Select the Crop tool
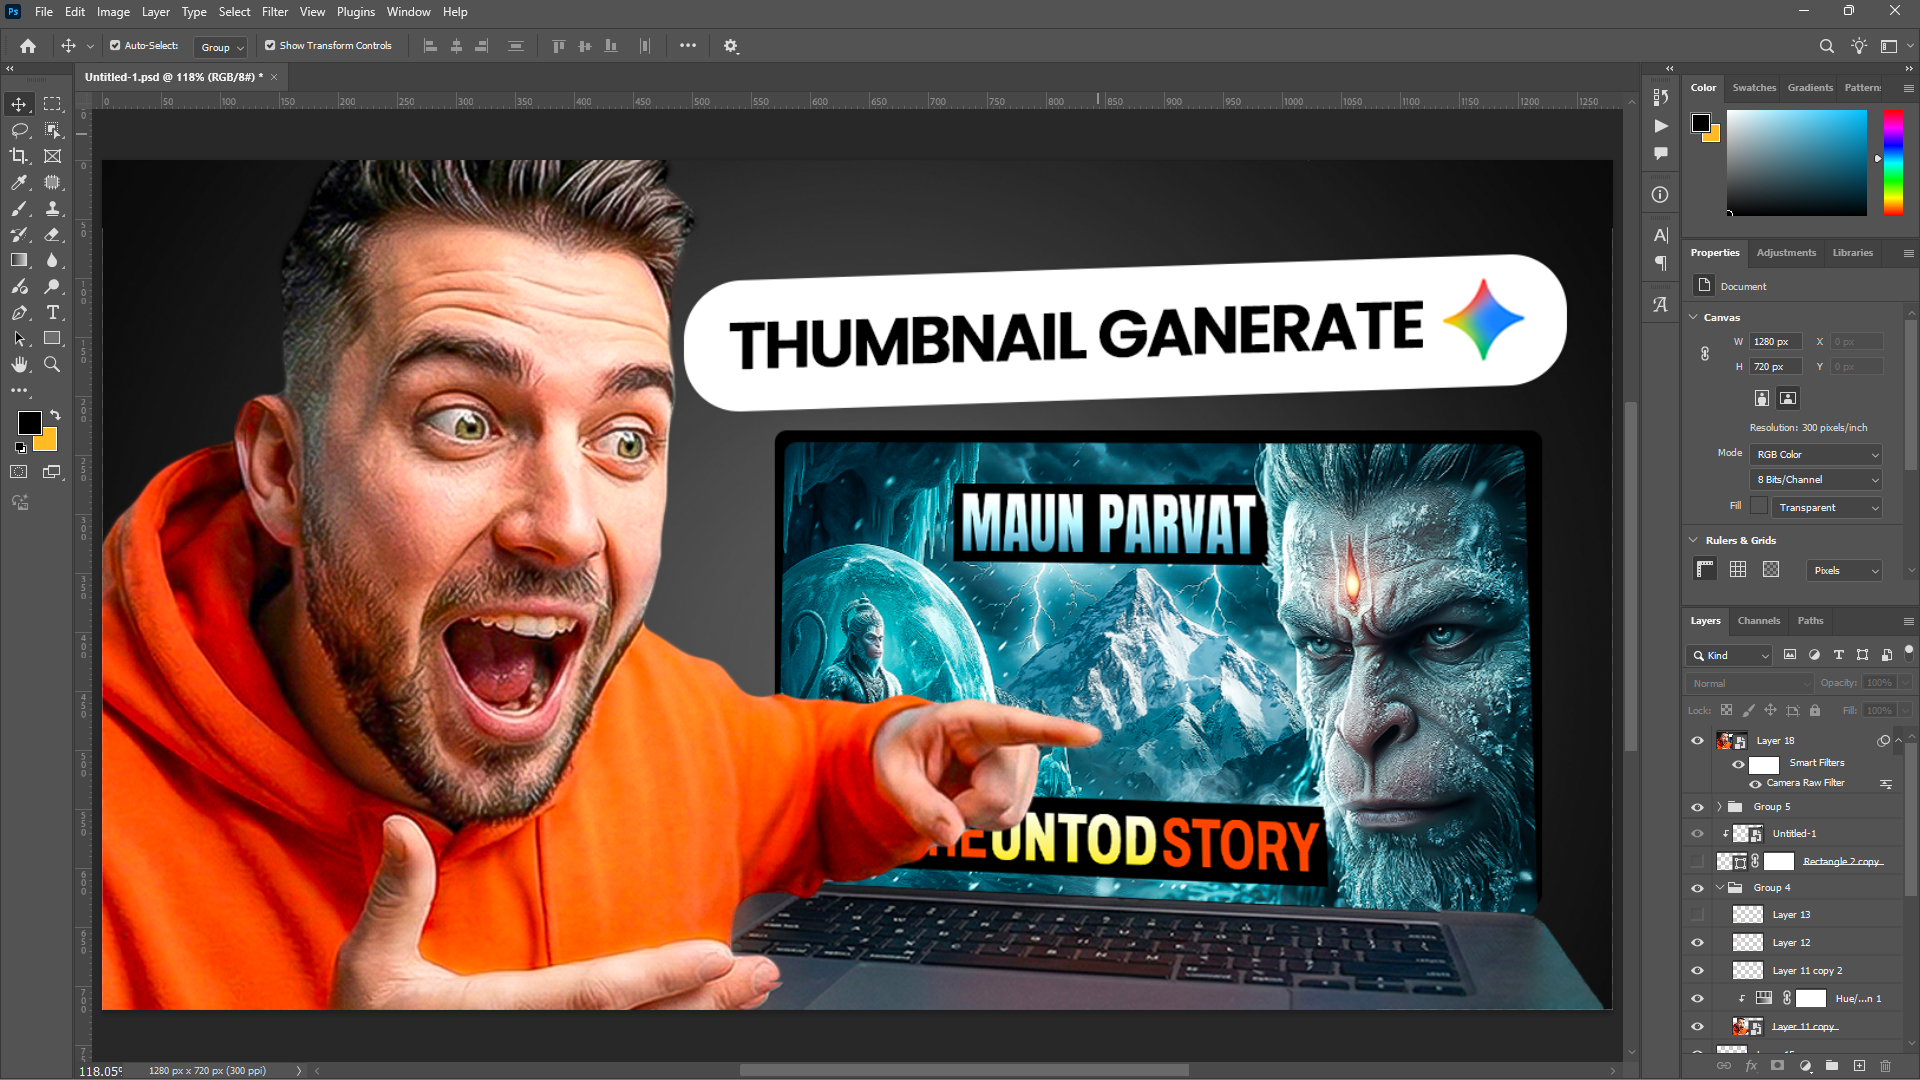Screen dimensions: 1920x1080 pos(19,156)
